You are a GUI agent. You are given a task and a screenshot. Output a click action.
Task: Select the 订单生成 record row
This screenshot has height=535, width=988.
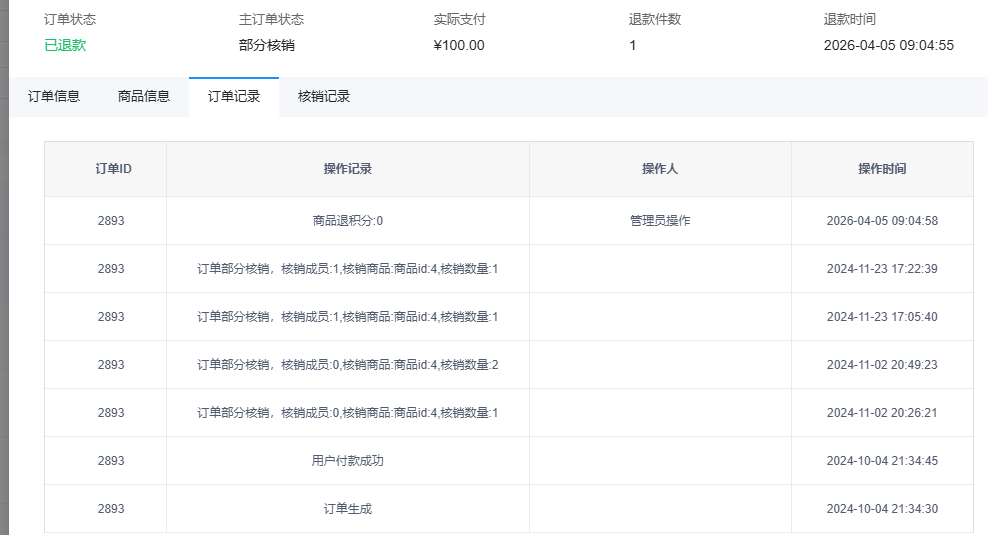coord(348,509)
